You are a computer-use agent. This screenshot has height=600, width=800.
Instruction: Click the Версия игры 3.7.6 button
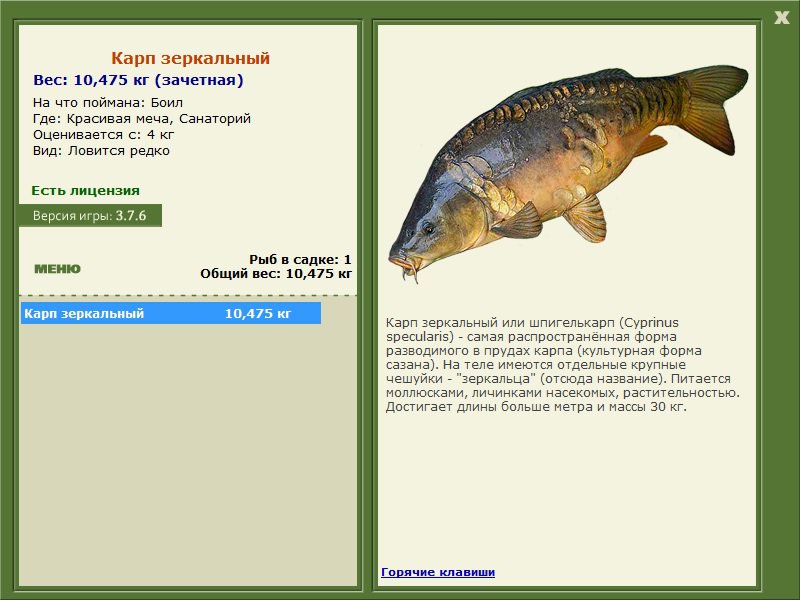[x=89, y=216]
